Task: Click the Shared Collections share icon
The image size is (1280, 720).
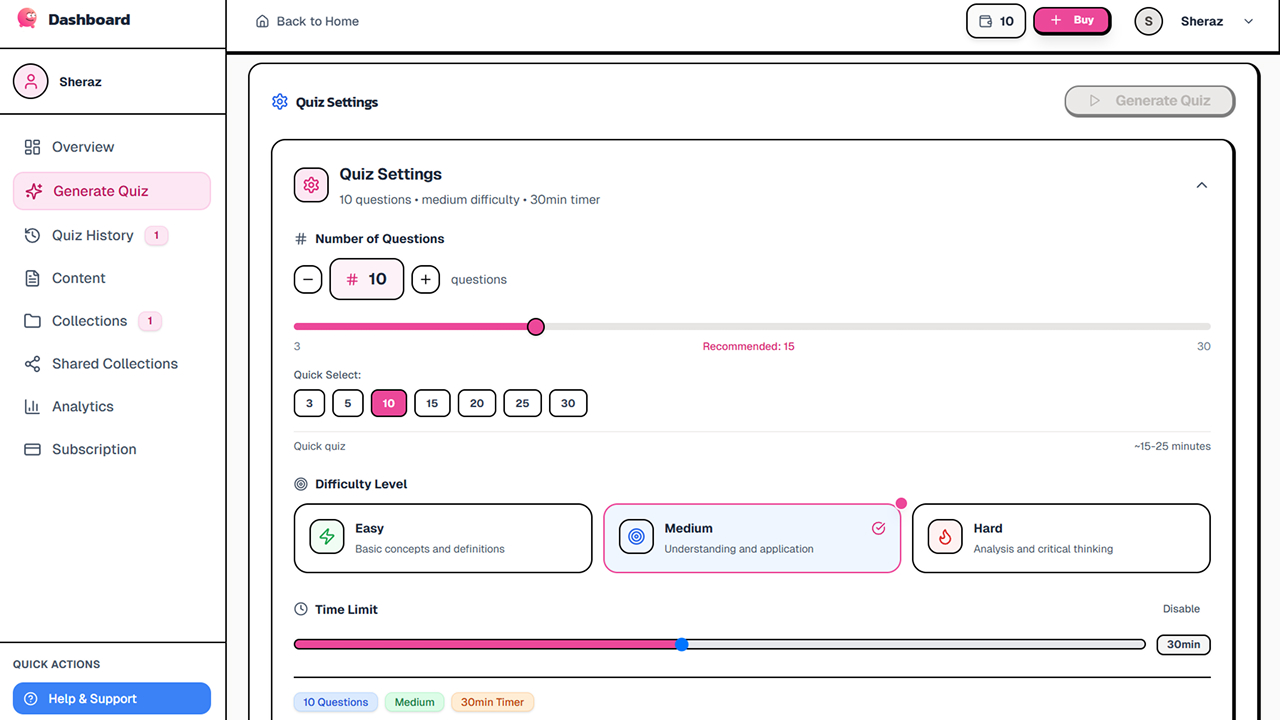Action: (x=32, y=364)
